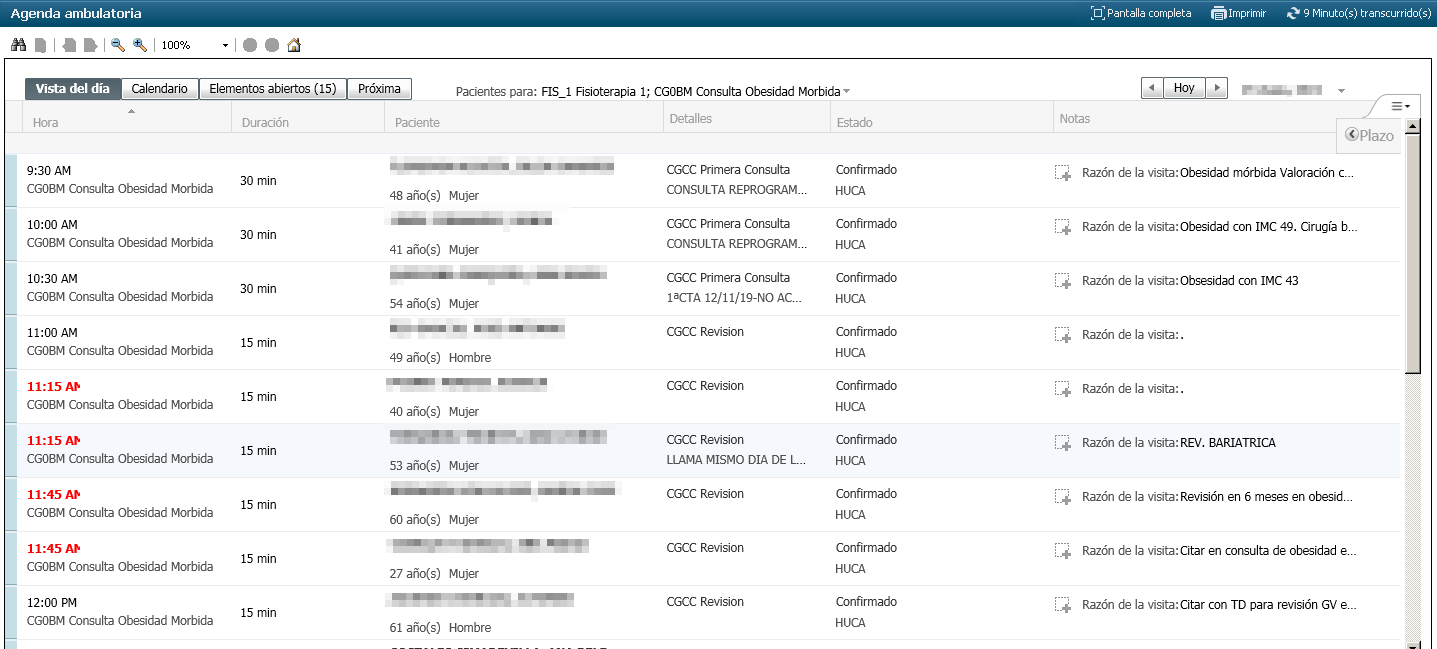The height and width of the screenshot is (649, 1437).
Task: Open the Elementos abiertos (15) tab
Action: (x=272, y=89)
